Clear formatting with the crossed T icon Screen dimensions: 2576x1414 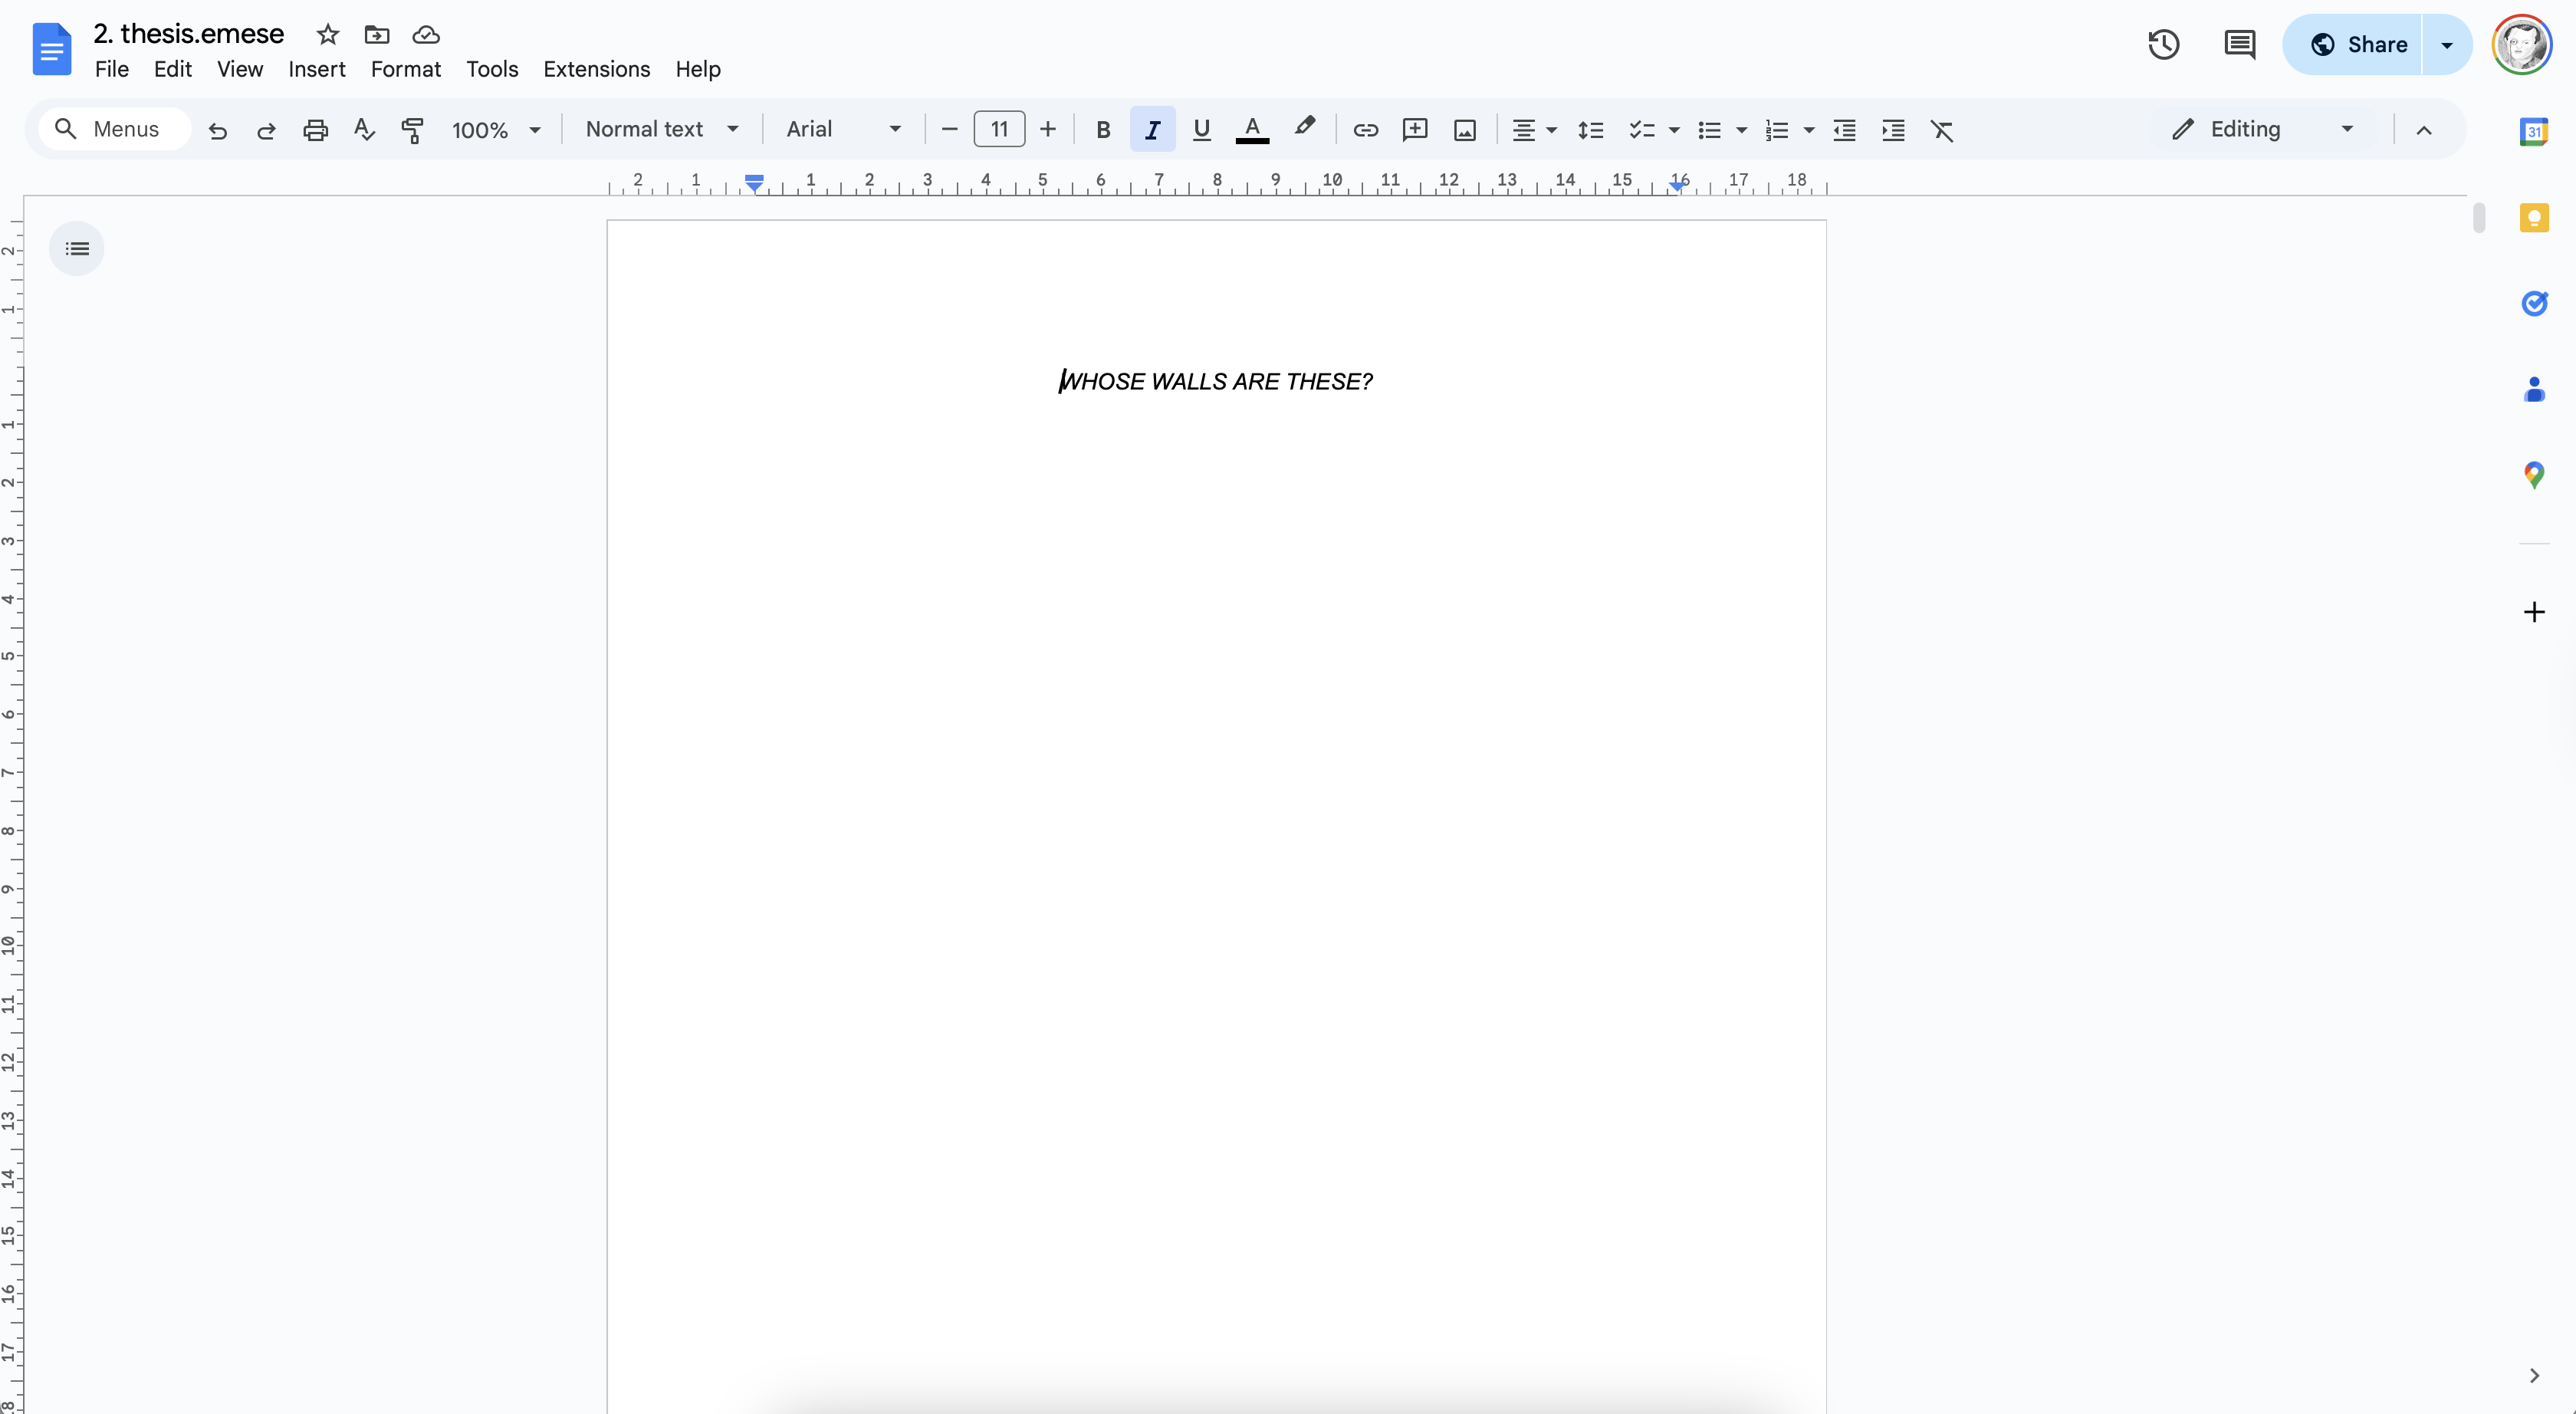(x=1941, y=130)
